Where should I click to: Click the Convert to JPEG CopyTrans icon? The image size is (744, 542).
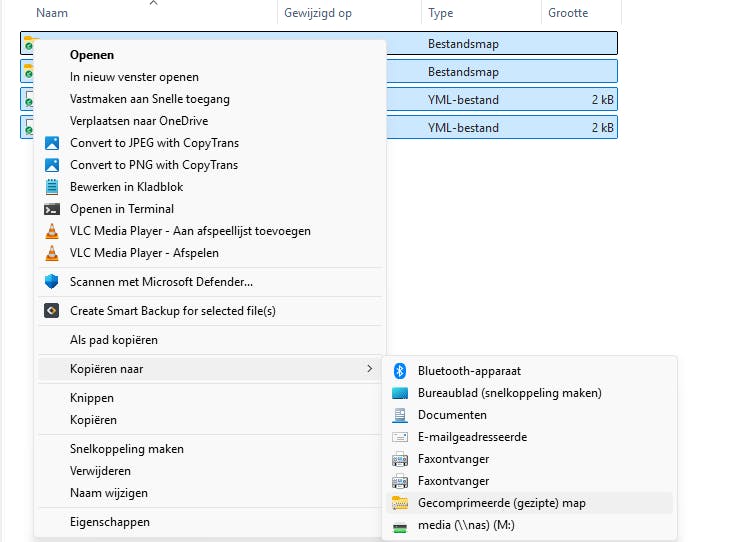click(52, 143)
